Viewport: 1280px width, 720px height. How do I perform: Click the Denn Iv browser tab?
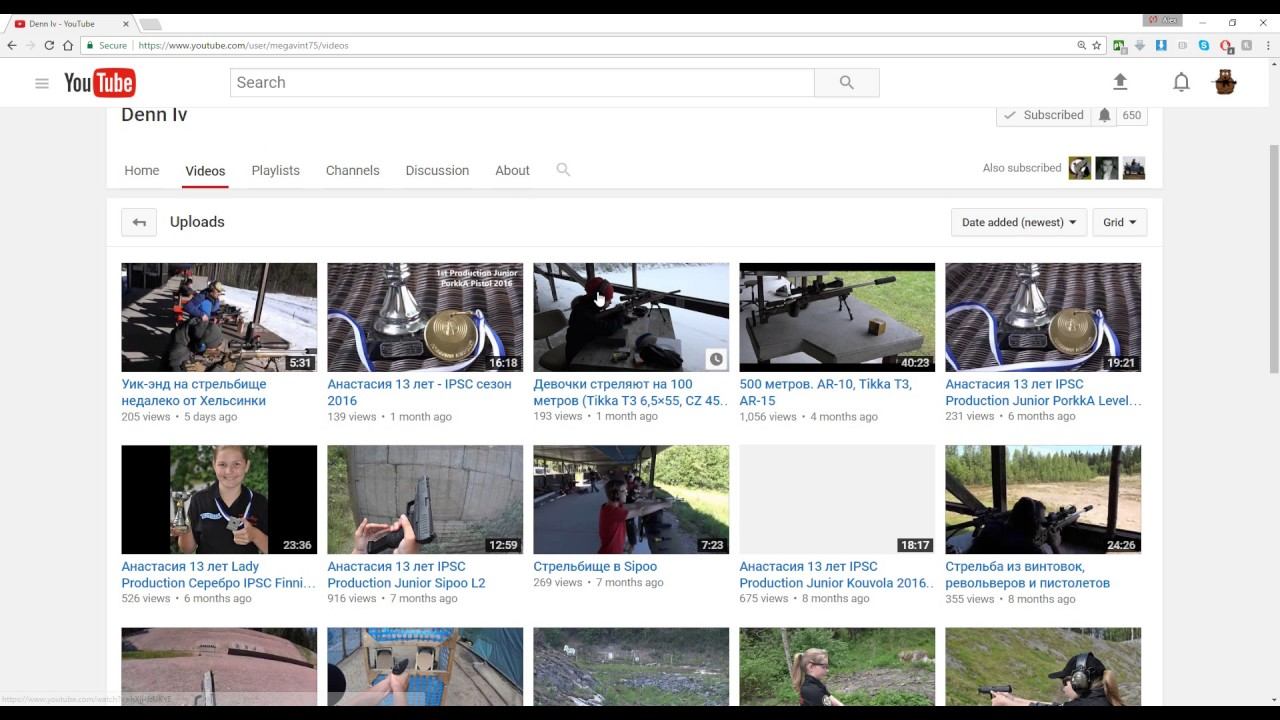click(68, 23)
